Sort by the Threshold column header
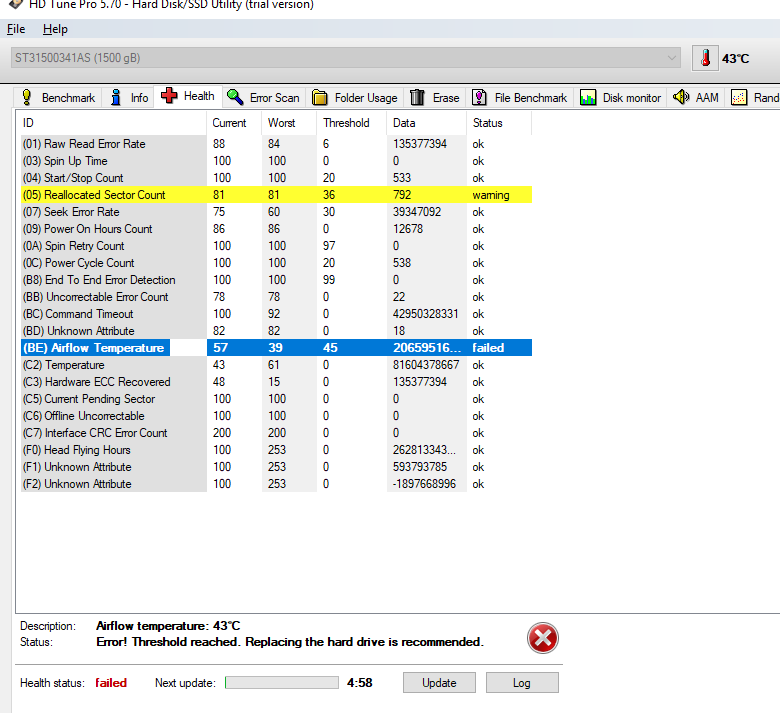This screenshot has height=713, width=780. 352,123
